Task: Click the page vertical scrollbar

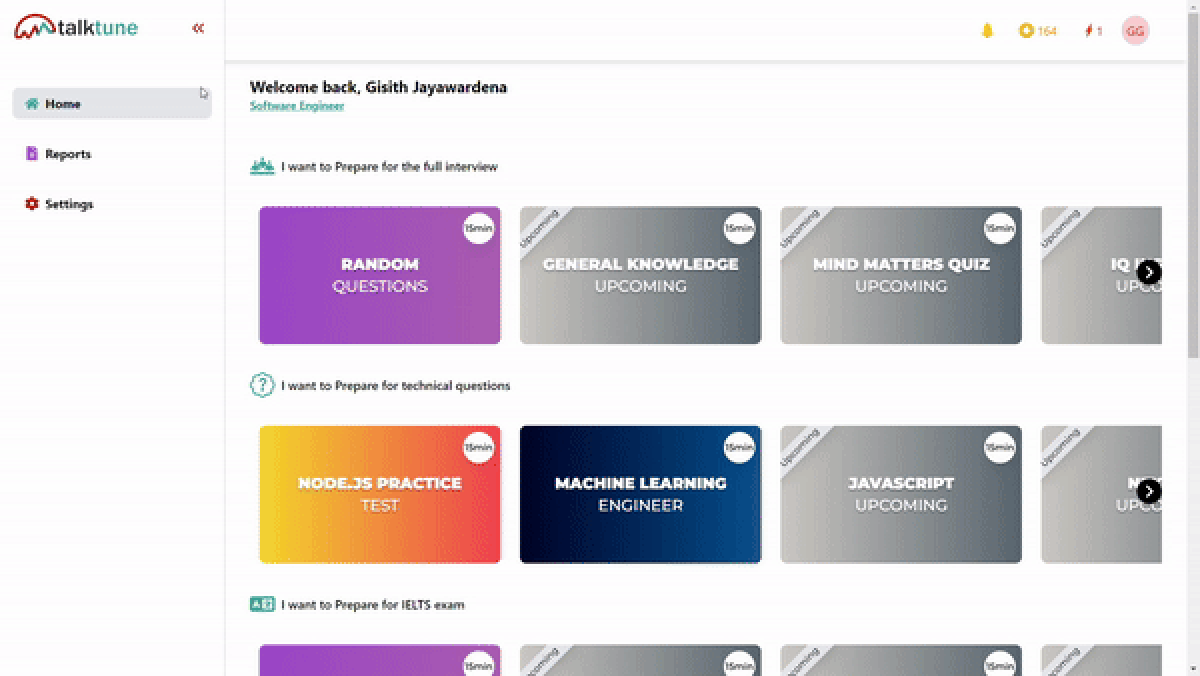Action: (x=1192, y=200)
